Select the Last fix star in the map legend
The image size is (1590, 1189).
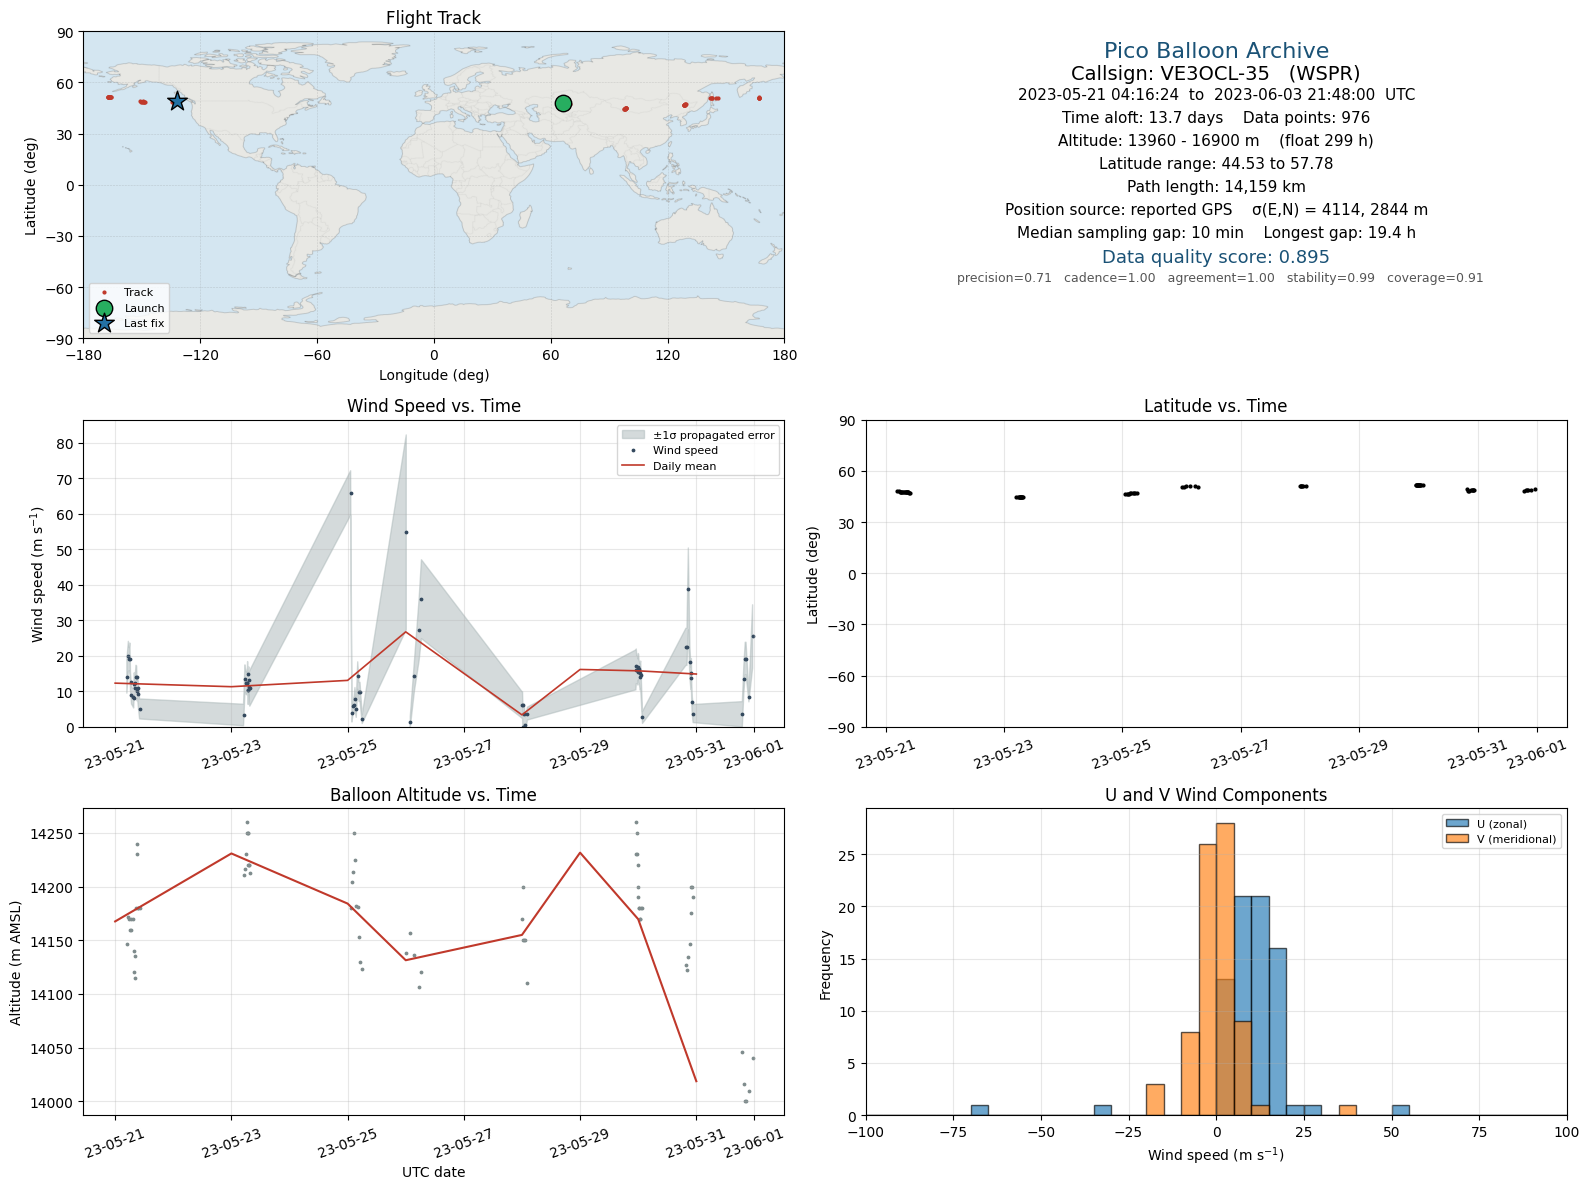pyautogui.click(x=104, y=323)
